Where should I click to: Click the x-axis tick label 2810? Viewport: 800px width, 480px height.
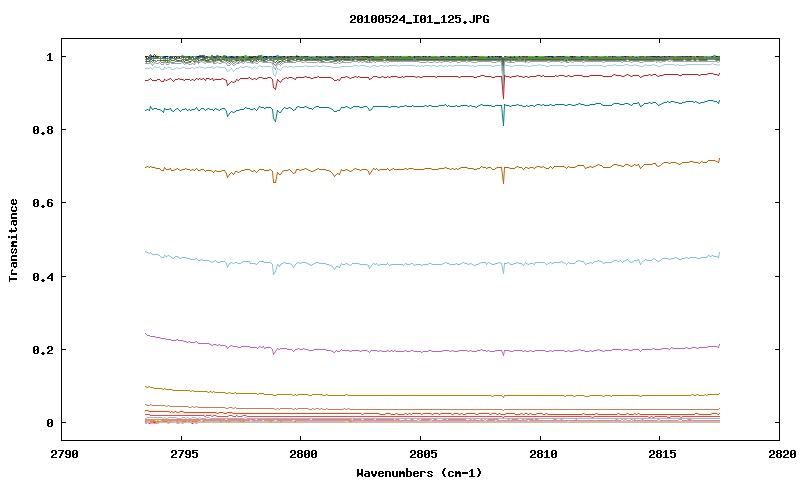(x=543, y=454)
